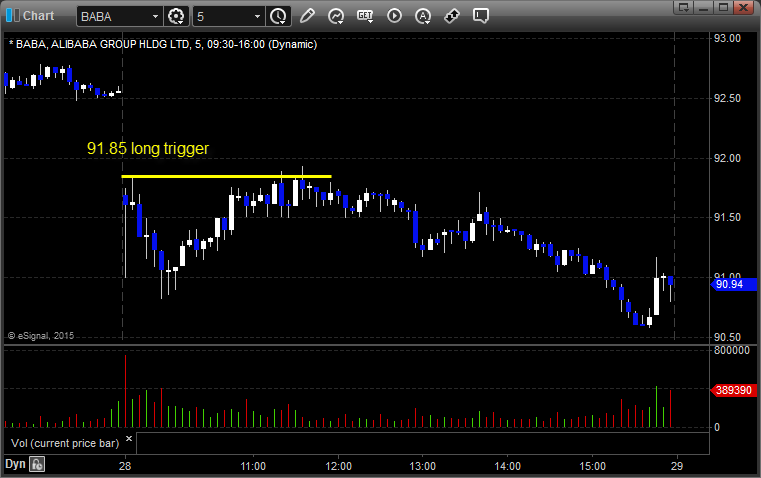Click the Chart title label
761x478 pixels.
pyautogui.click(x=38, y=16)
